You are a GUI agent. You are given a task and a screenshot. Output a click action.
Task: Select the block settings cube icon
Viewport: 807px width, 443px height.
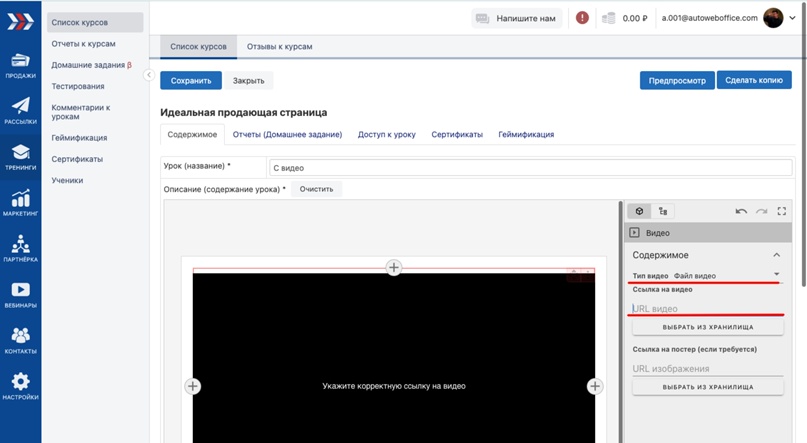(639, 211)
